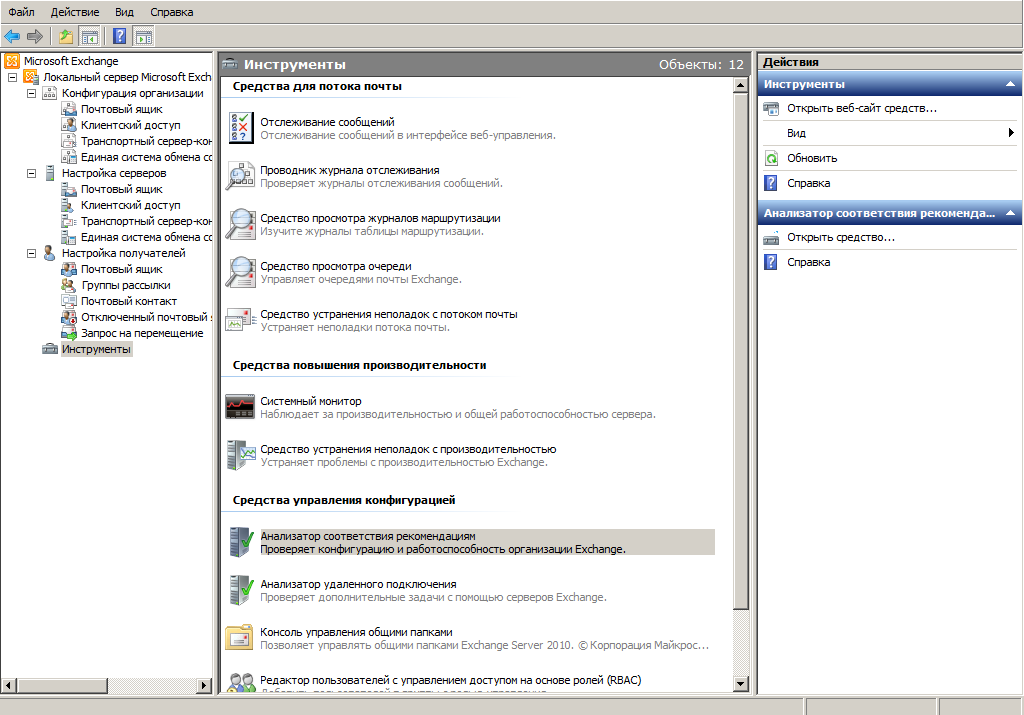Click the green Обновить refresh icon
This screenshot has width=1024, height=715.
(x=771, y=158)
